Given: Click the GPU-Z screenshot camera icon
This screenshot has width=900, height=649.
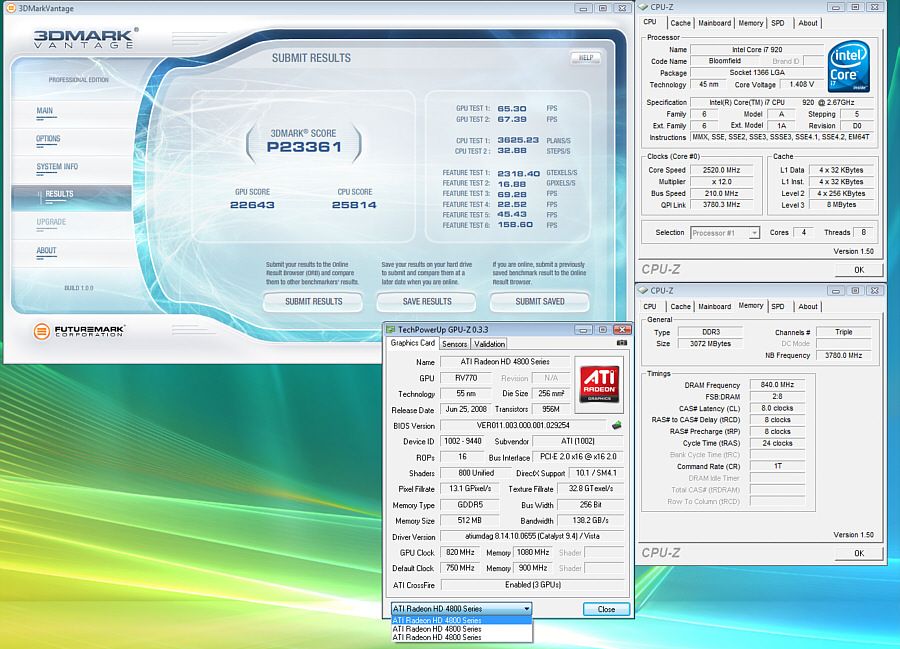Looking at the screenshot, I should point(622,343).
